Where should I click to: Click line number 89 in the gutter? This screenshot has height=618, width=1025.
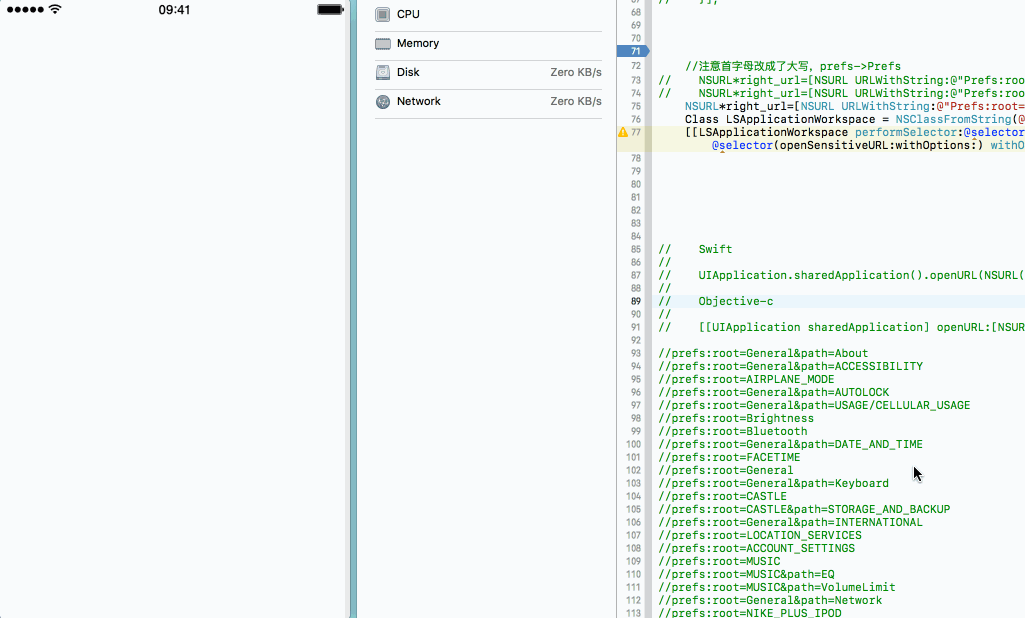pos(635,301)
